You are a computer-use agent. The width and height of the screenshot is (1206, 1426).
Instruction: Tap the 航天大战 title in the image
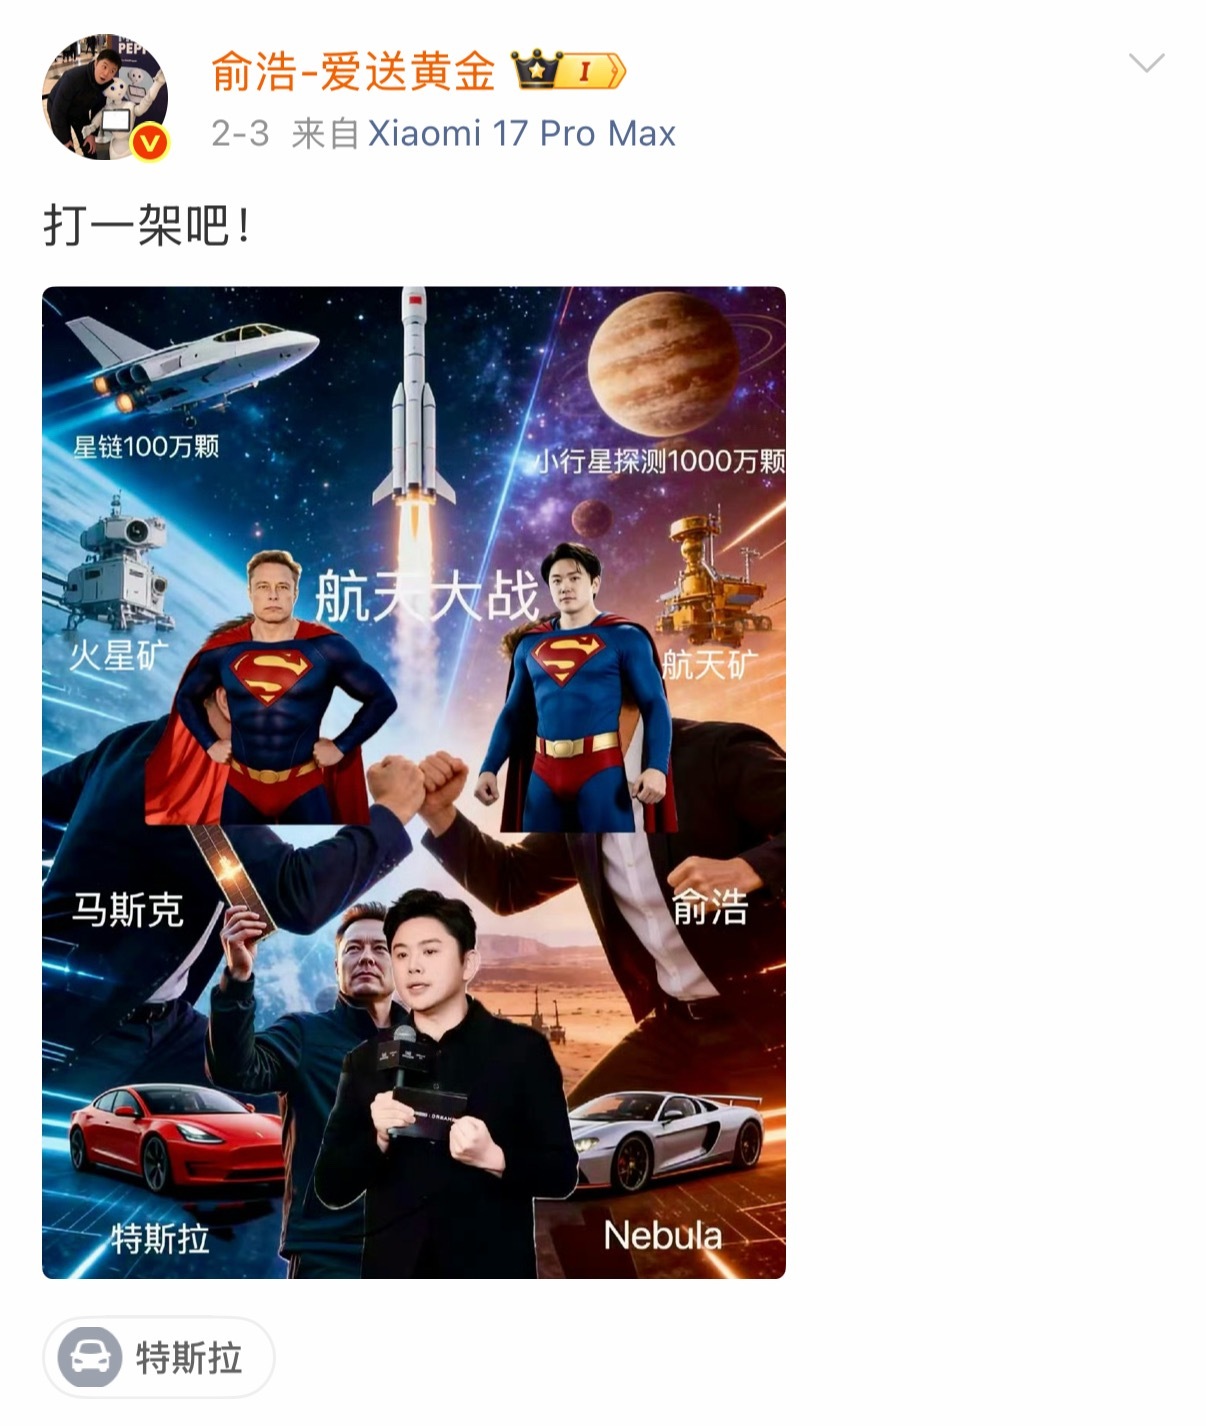tap(427, 596)
